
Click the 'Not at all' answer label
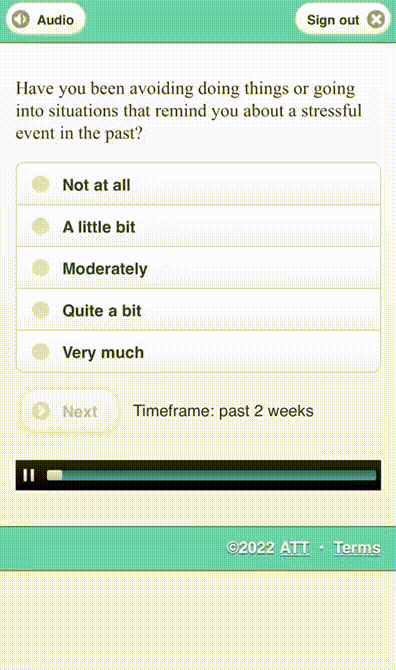pos(97,185)
